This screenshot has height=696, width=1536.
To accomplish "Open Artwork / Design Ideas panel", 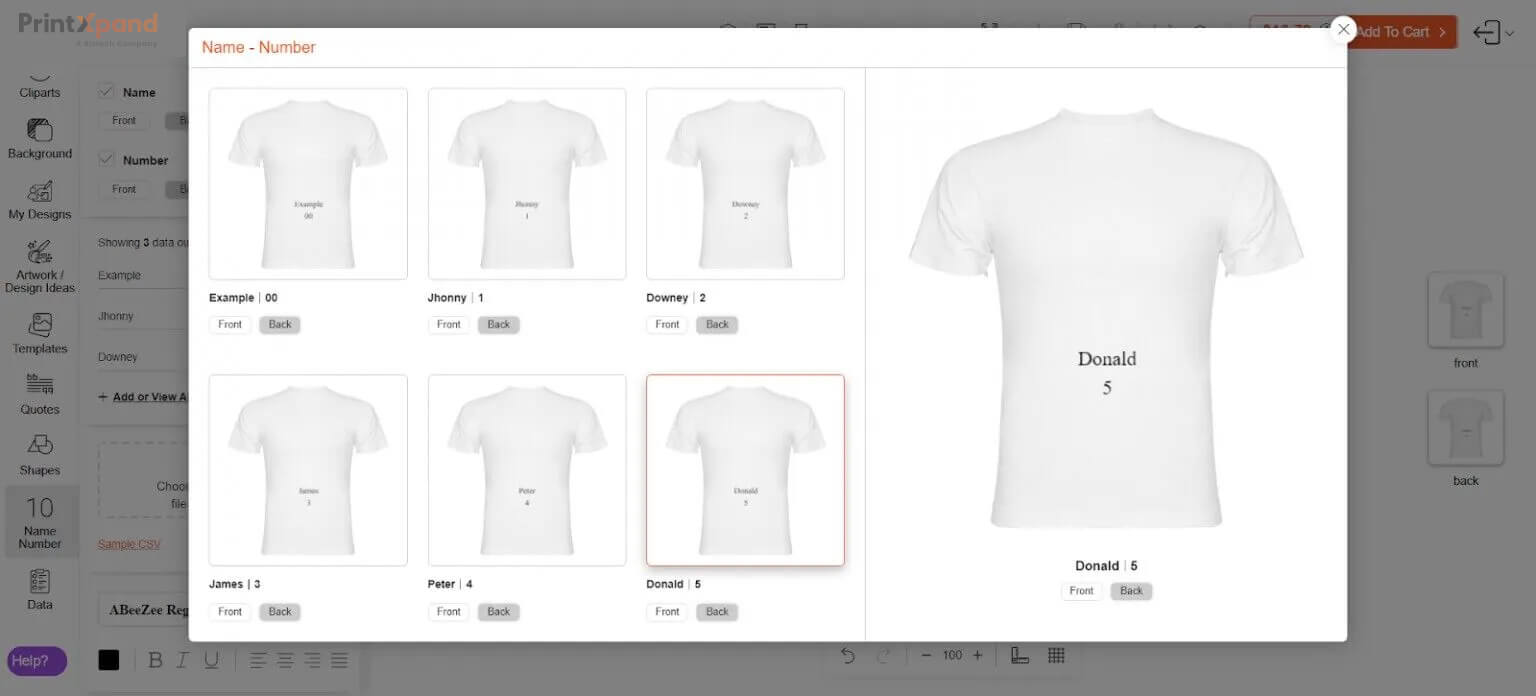I will pyautogui.click(x=39, y=266).
